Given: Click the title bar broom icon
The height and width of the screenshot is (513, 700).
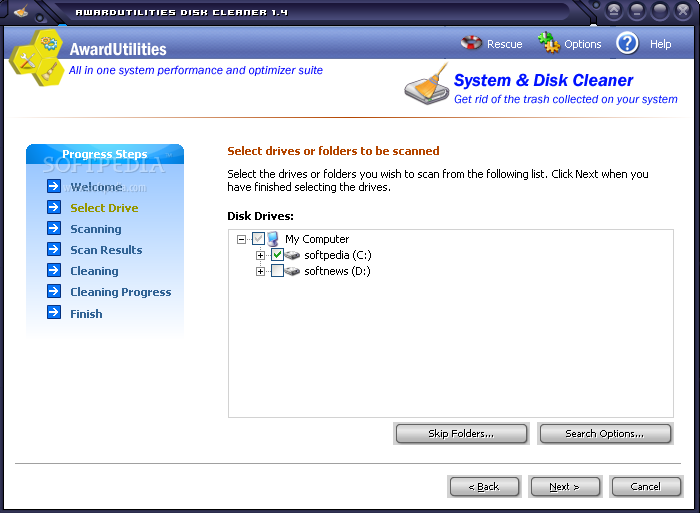Looking at the screenshot, I should coord(21,11).
